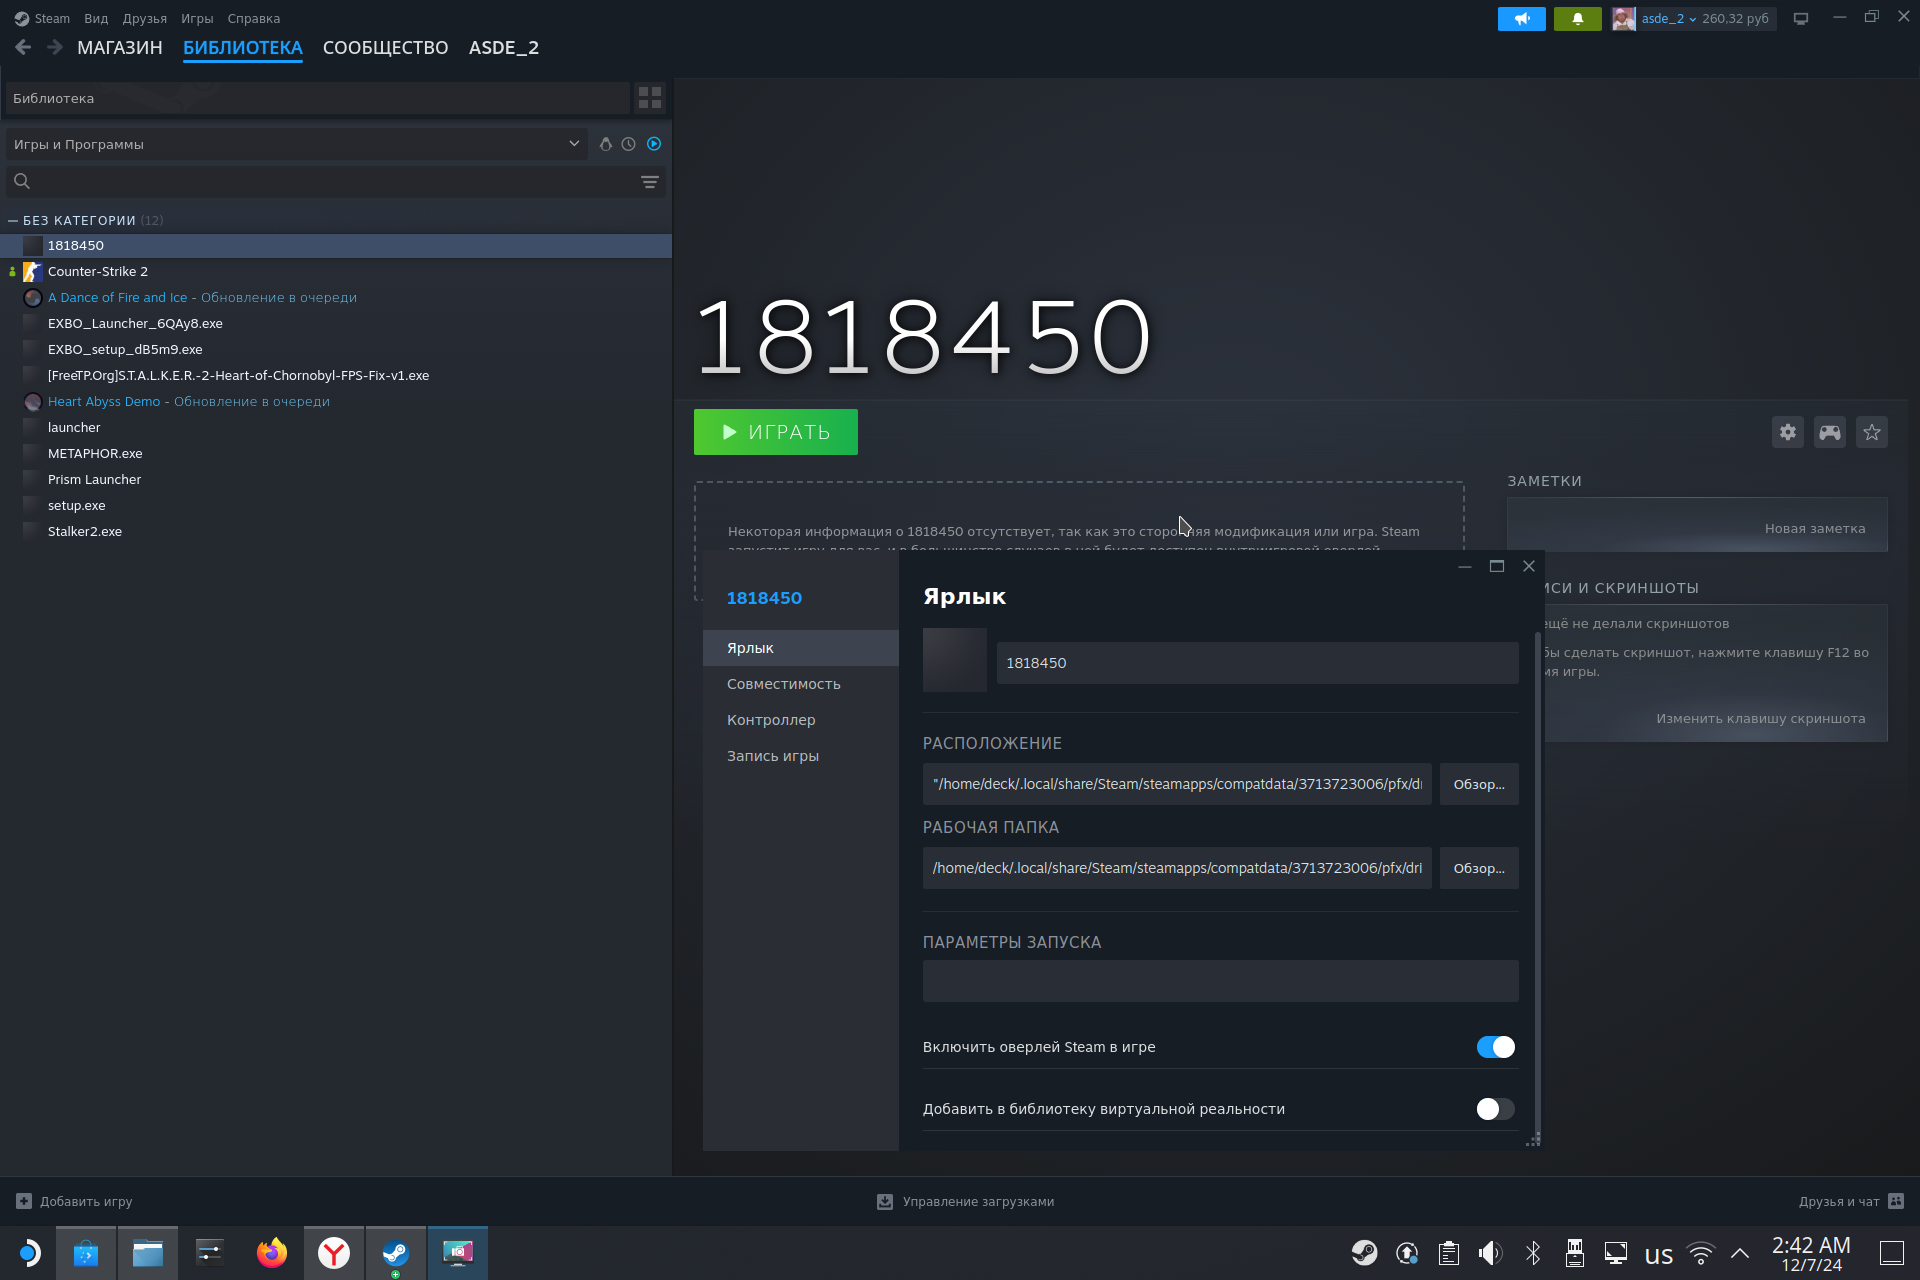Switch to Big Picture mode via monitor icon
The image size is (1920, 1280).
point(1800,19)
